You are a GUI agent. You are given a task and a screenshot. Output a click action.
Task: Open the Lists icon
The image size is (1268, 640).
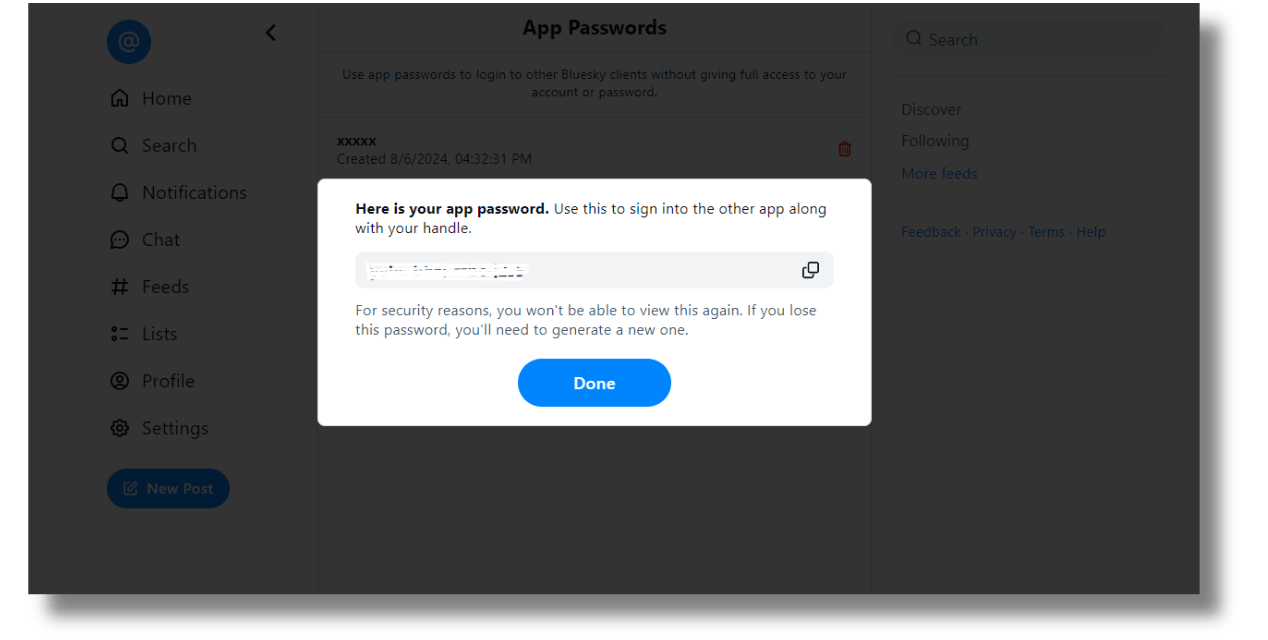pos(120,334)
